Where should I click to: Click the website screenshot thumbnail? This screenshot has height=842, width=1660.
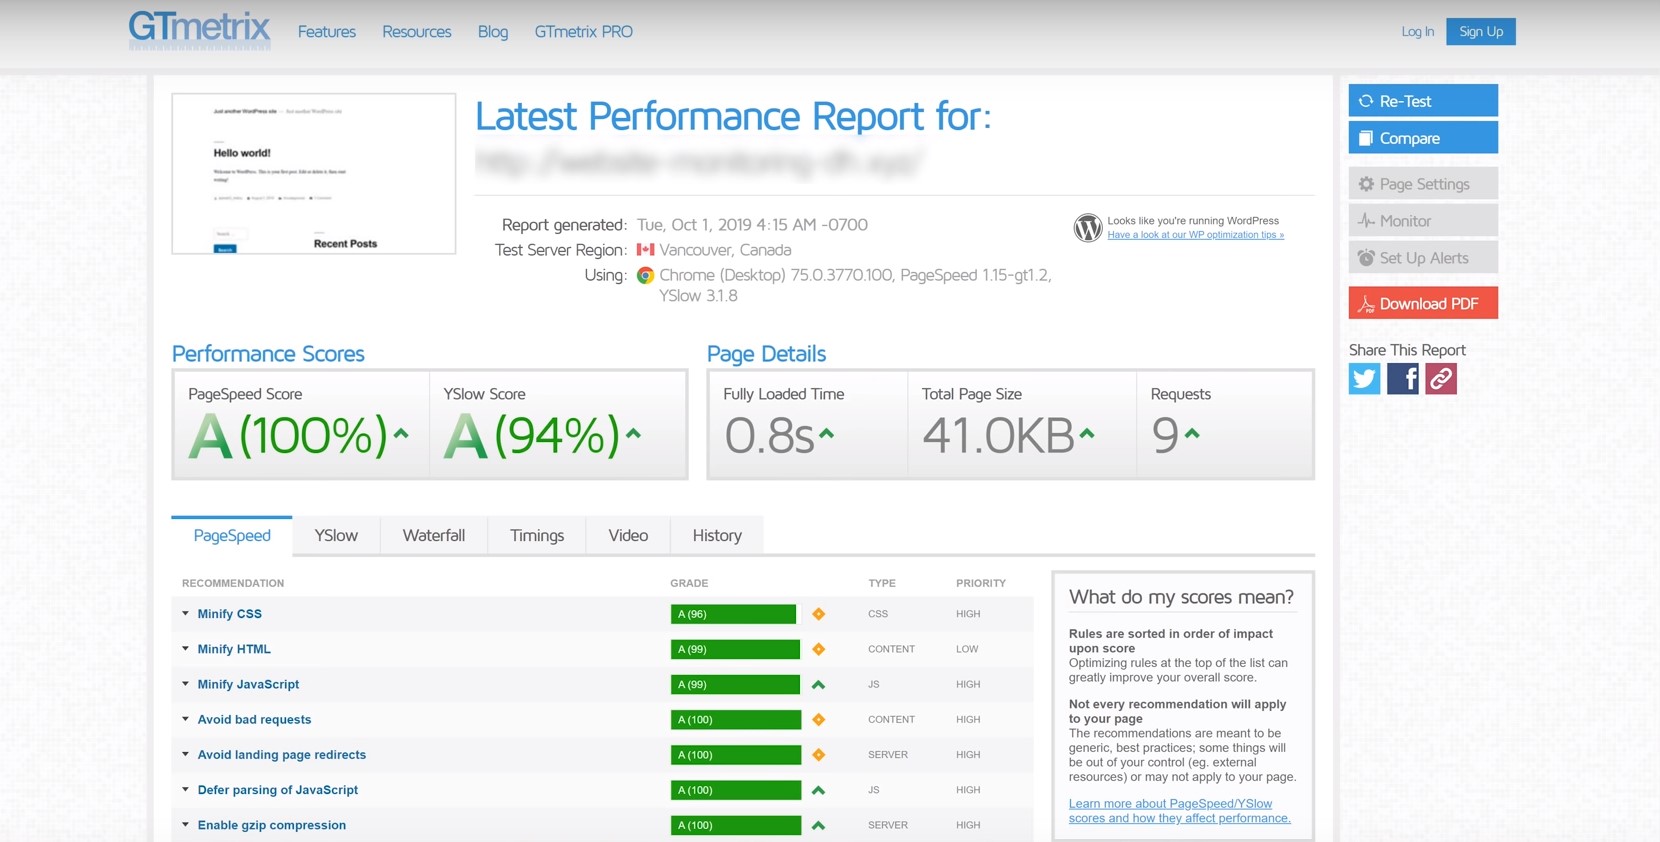[x=314, y=174]
